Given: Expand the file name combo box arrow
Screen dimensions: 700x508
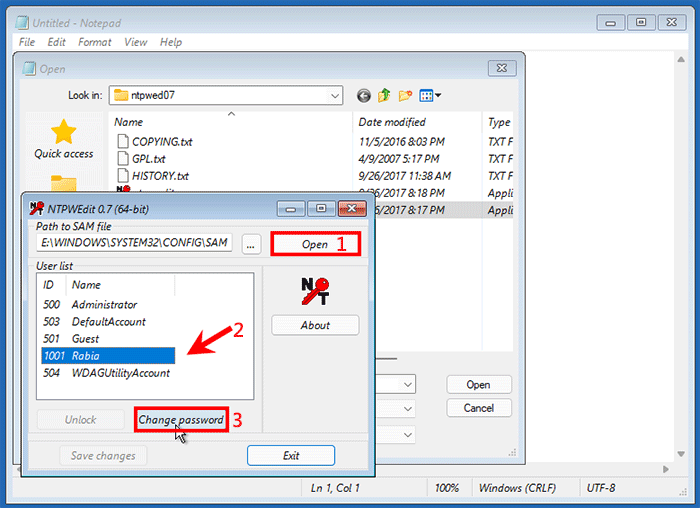Looking at the screenshot, I should (x=408, y=384).
